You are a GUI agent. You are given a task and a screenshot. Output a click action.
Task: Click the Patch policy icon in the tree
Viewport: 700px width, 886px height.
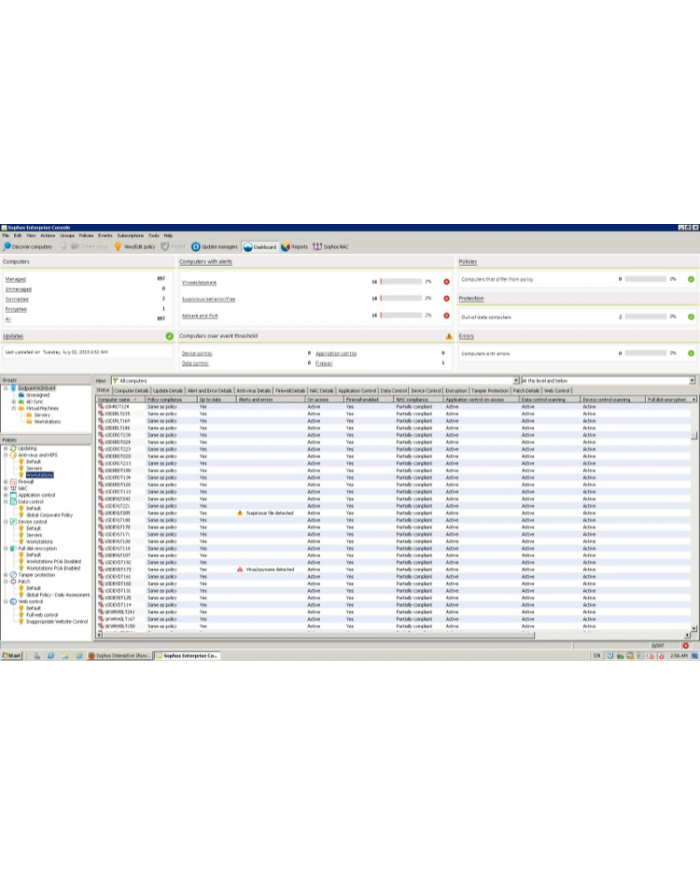tap(13, 581)
